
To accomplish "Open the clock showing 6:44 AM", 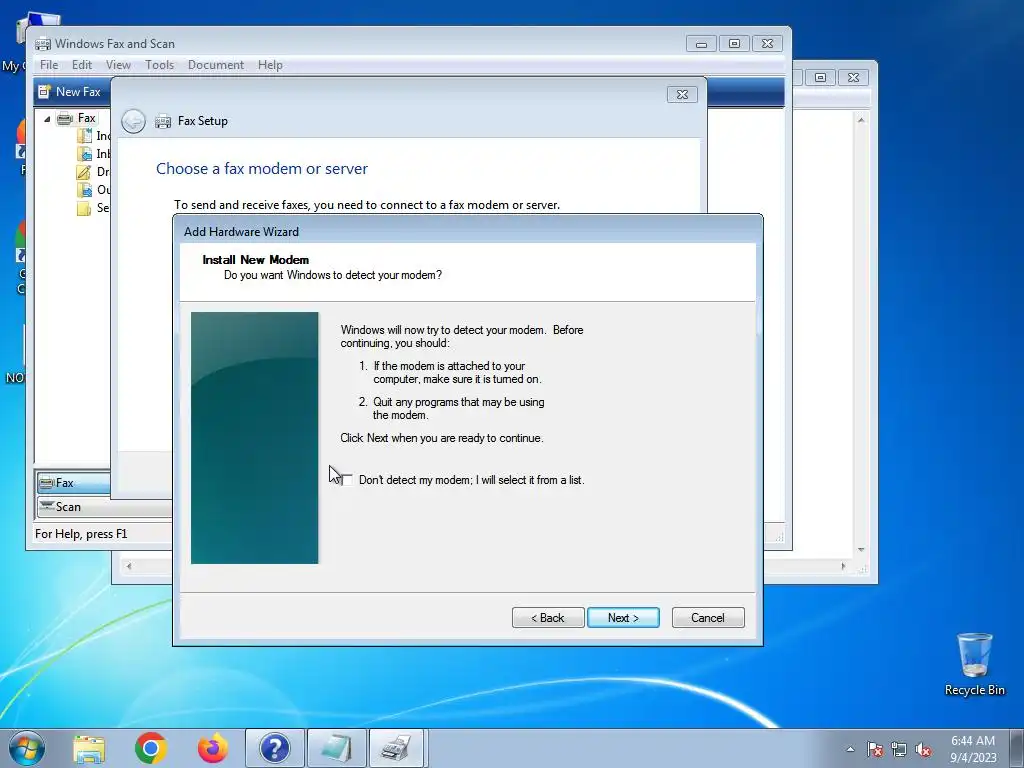I will coord(973,748).
